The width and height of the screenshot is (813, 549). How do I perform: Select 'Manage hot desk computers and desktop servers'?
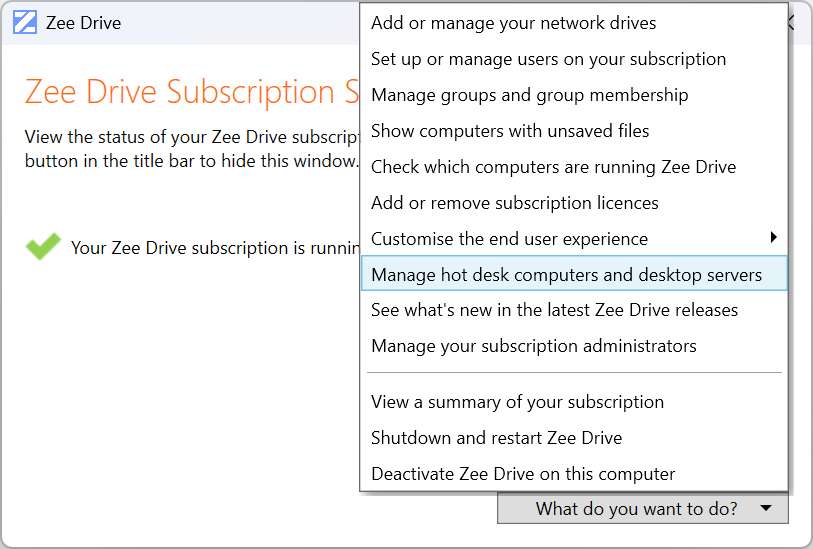click(x=566, y=275)
